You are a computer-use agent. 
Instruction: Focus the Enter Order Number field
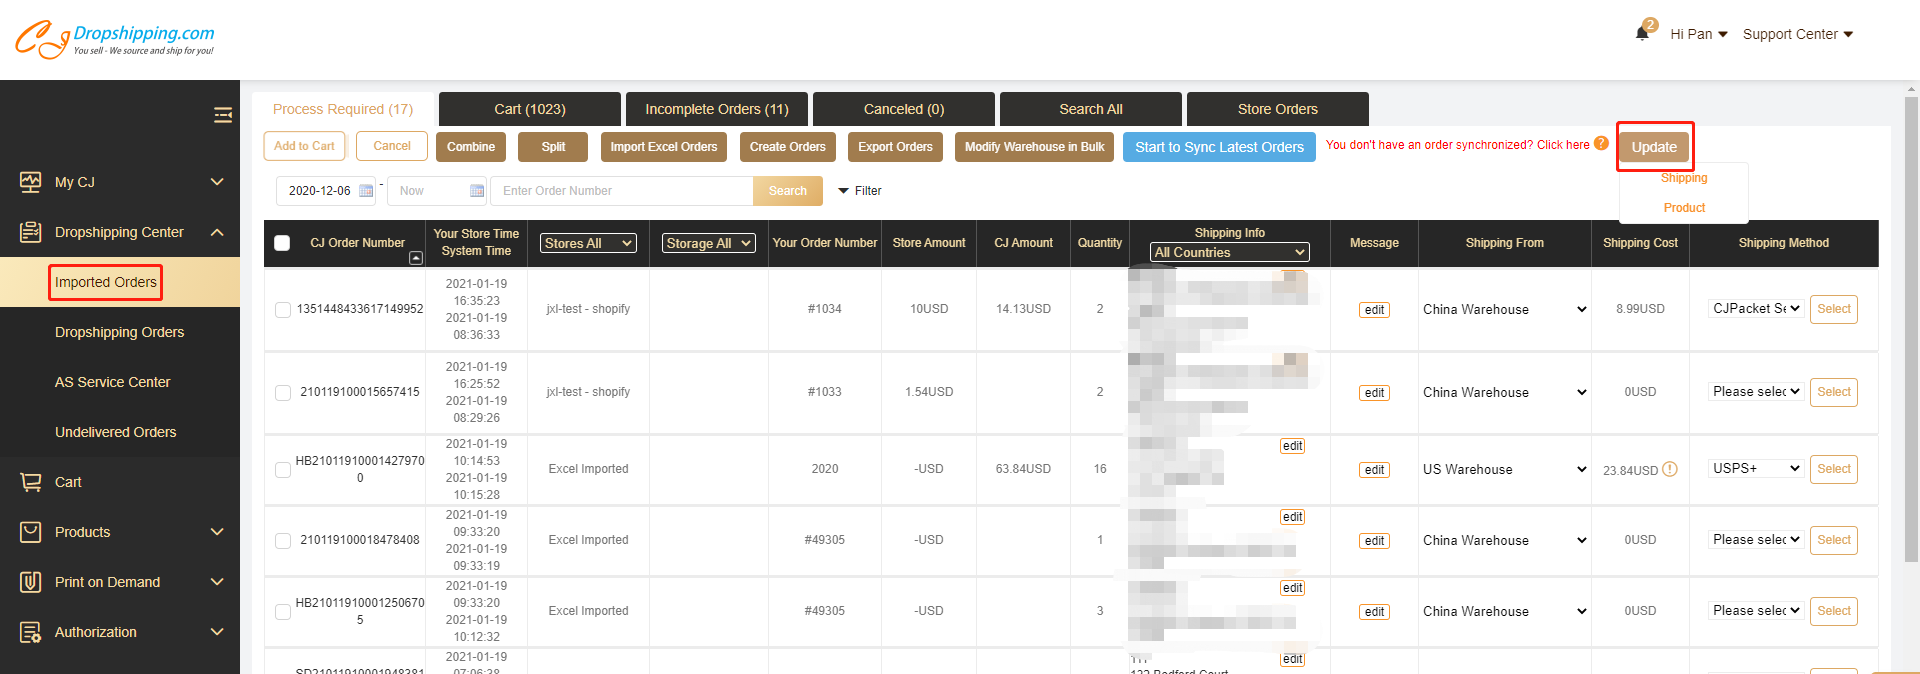pos(621,191)
